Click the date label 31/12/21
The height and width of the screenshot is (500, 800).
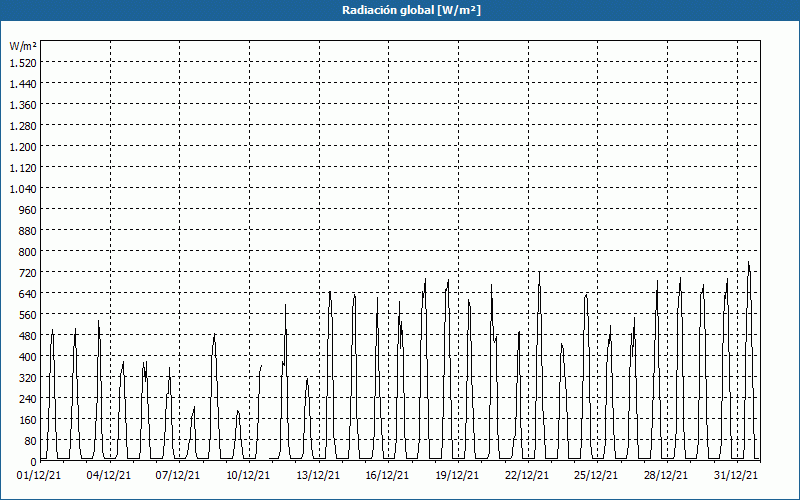(x=736, y=476)
